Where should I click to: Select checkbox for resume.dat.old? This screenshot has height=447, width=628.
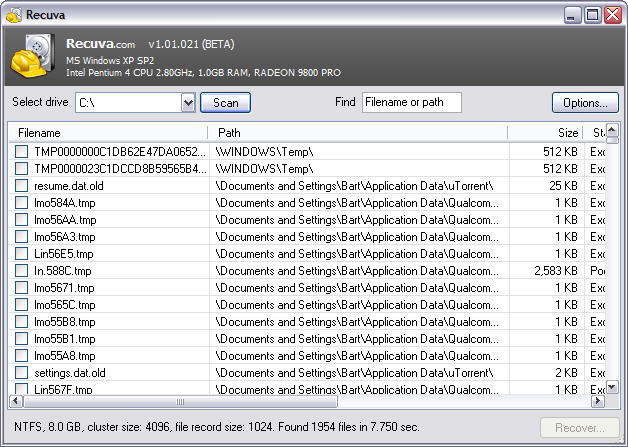point(22,185)
